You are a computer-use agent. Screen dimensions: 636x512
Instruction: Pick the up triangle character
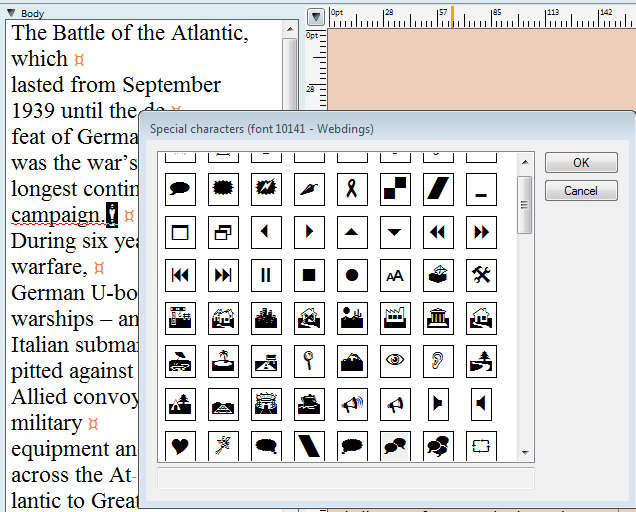352,232
